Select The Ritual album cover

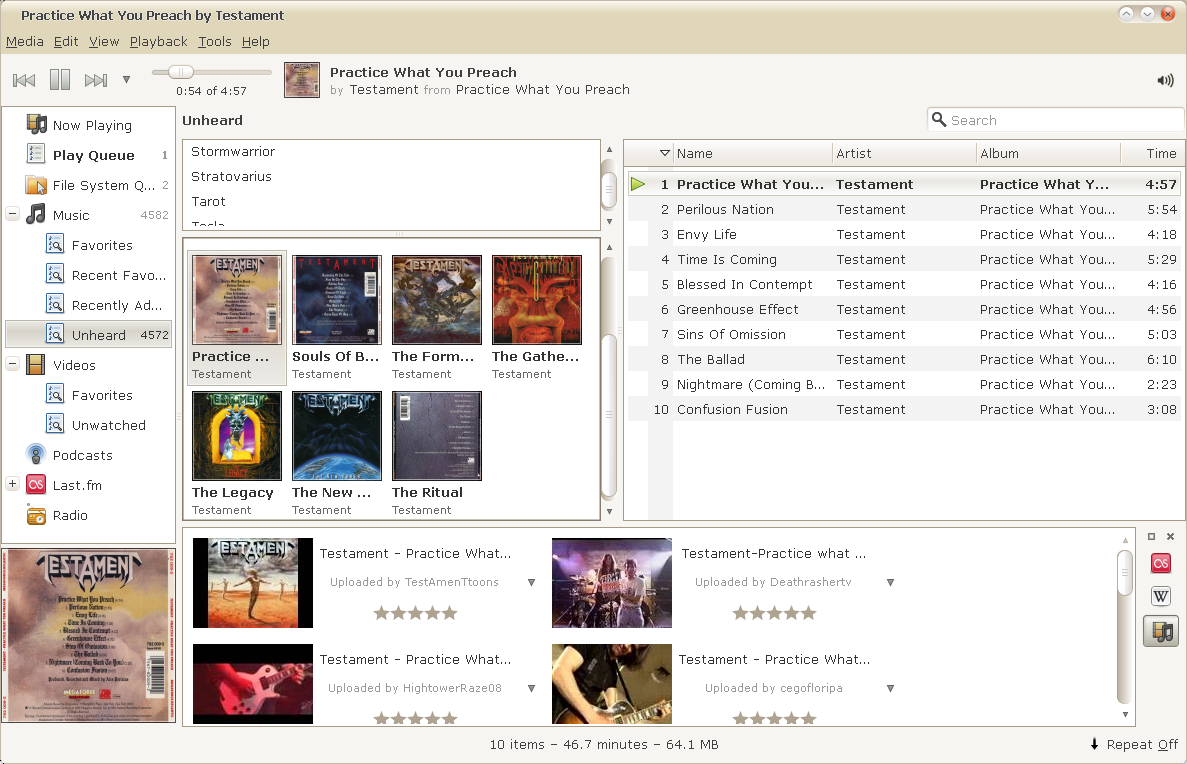(x=437, y=436)
